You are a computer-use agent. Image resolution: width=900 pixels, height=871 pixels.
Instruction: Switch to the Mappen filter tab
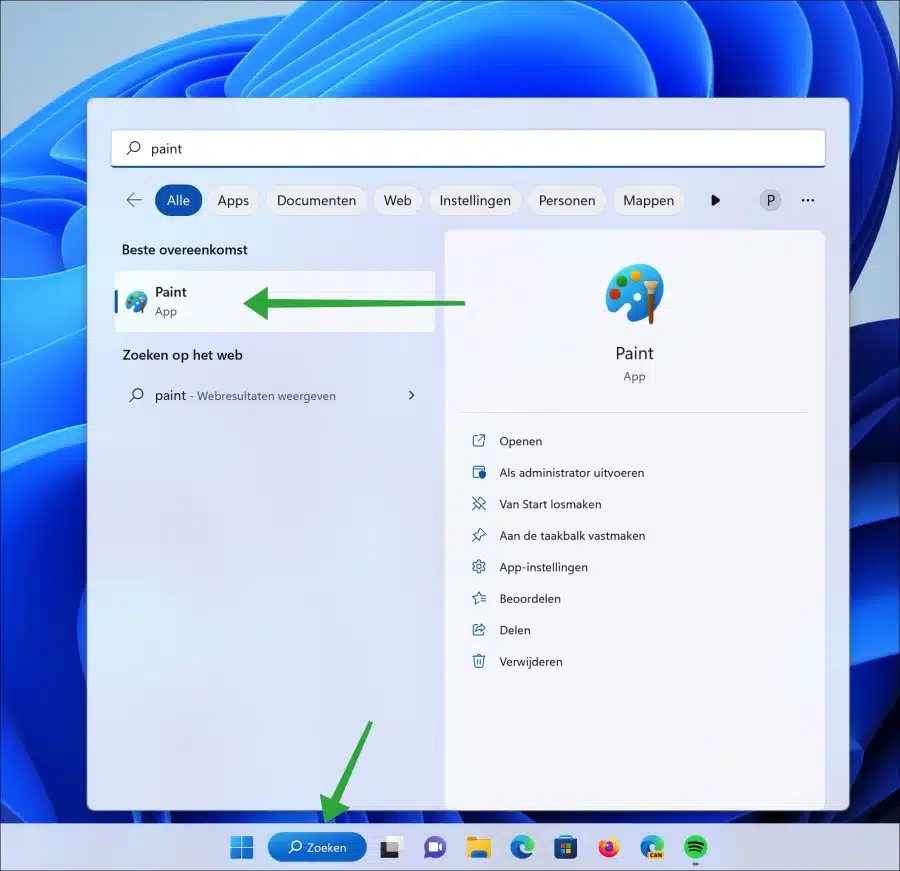click(x=649, y=200)
